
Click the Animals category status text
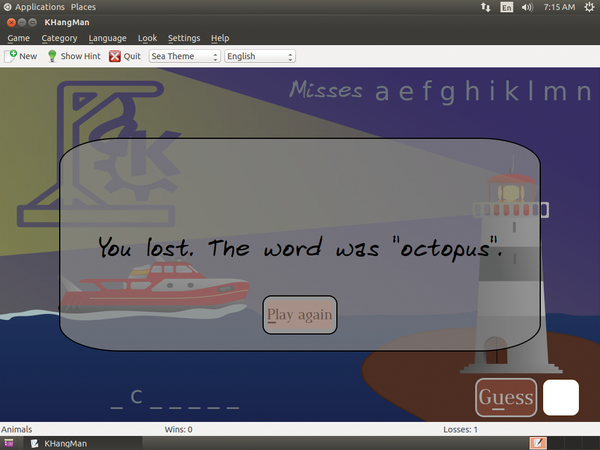click(x=16, y=429)
